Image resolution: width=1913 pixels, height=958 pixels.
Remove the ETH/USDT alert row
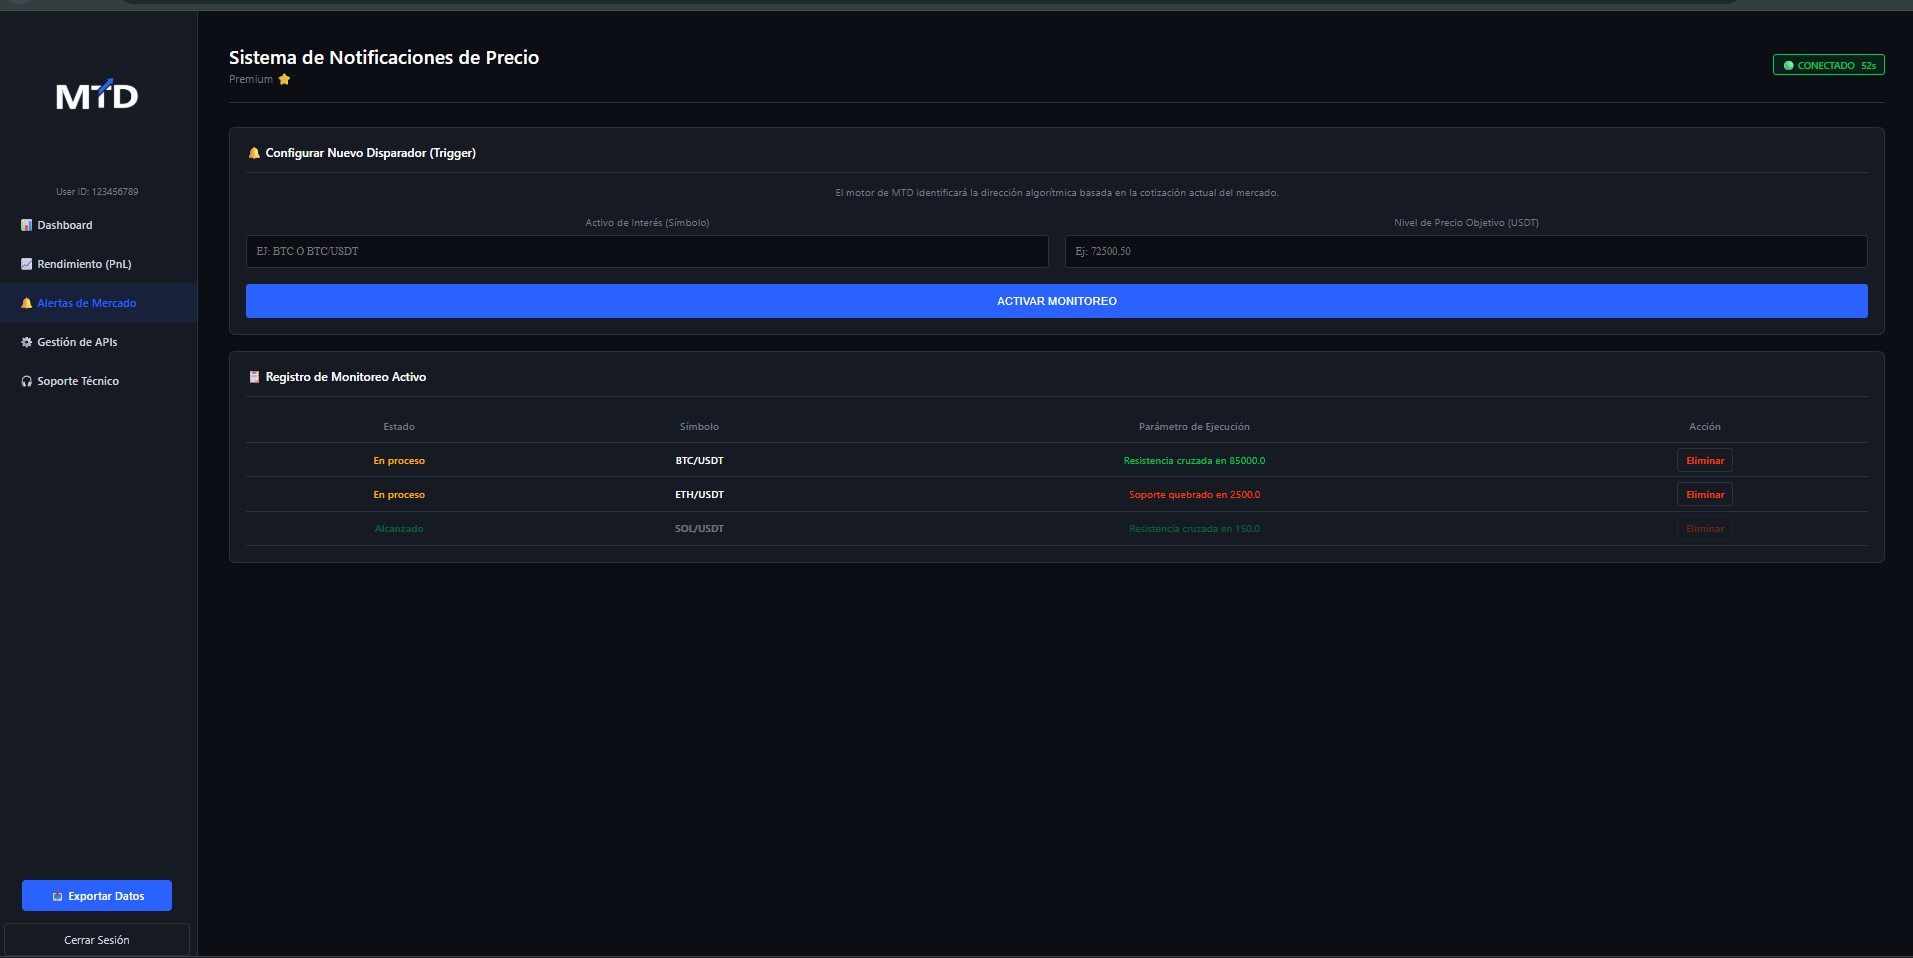(x=1704, y=495)
